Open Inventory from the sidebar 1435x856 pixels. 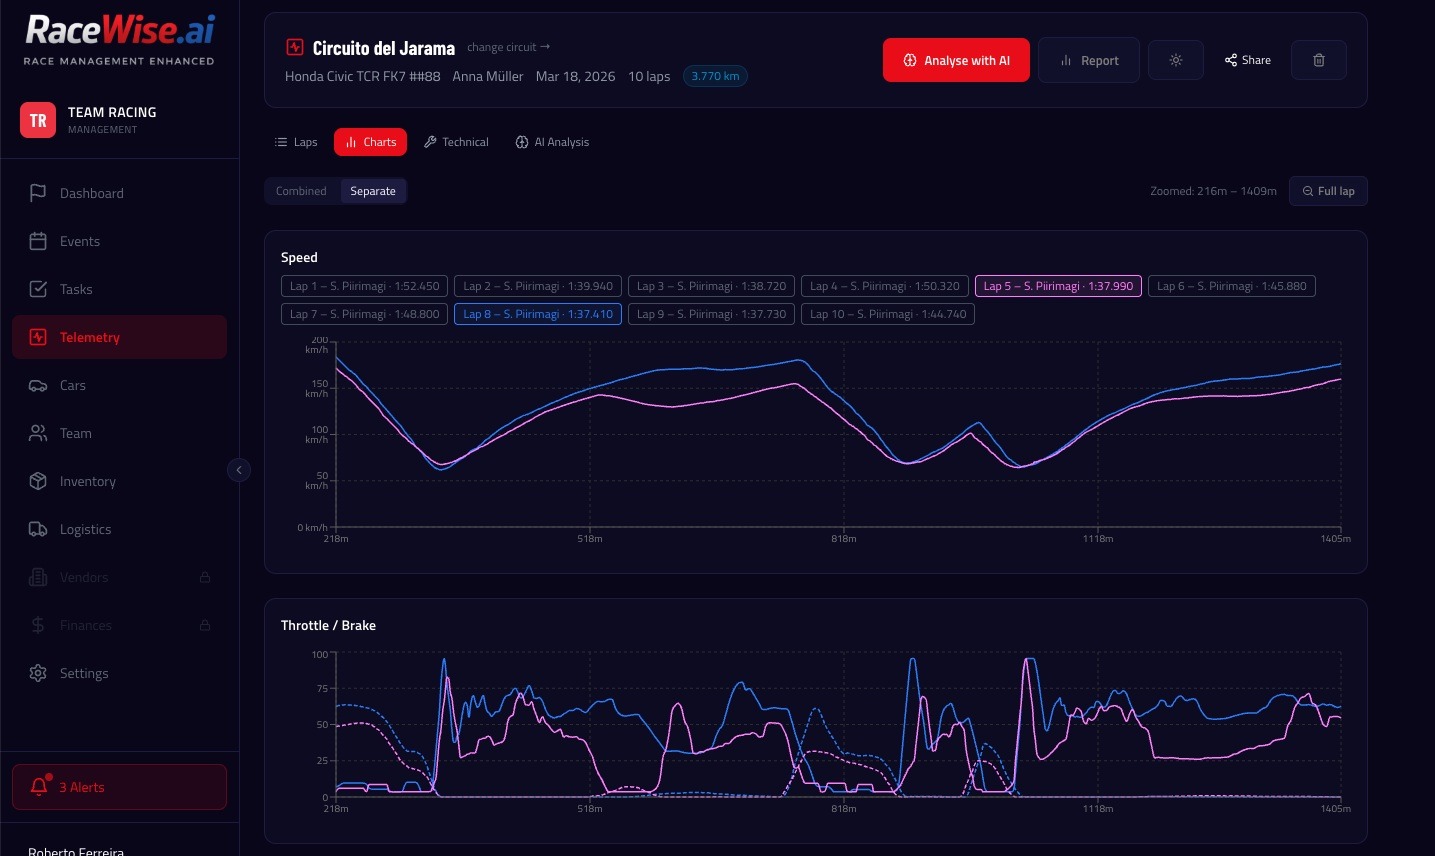pos(38,481)
